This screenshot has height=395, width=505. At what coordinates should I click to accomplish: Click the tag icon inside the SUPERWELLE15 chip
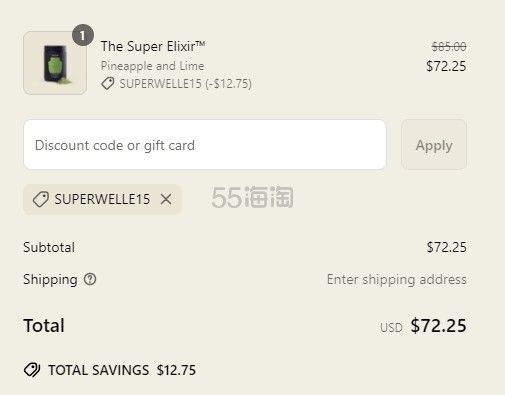[41, 199]
